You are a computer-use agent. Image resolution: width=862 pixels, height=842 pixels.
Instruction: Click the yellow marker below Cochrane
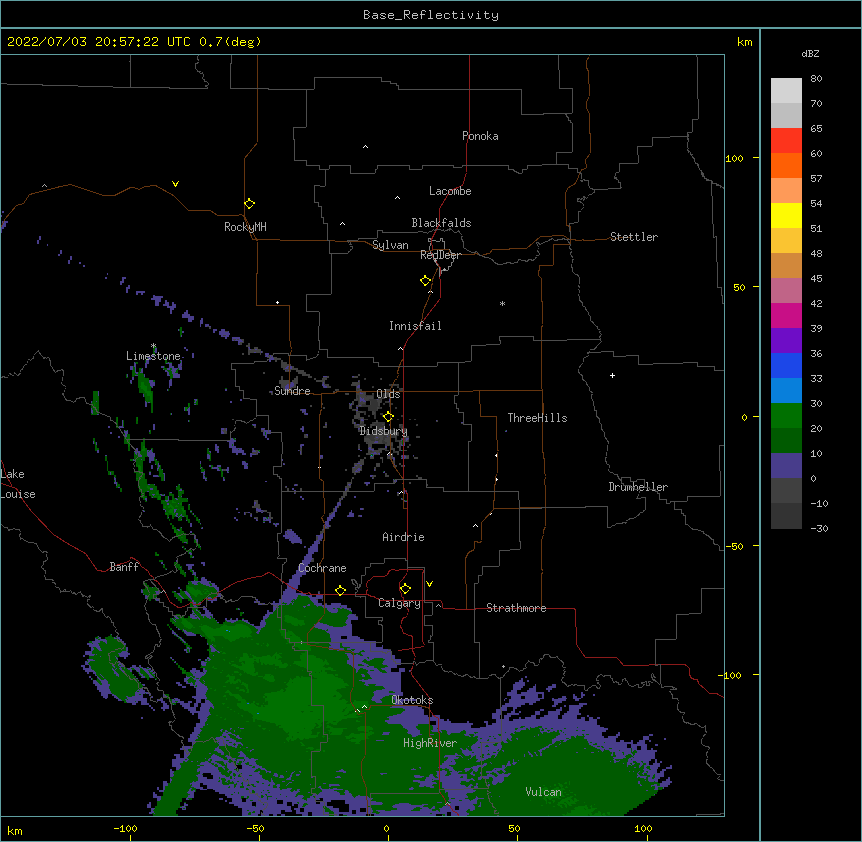[340, 590]
